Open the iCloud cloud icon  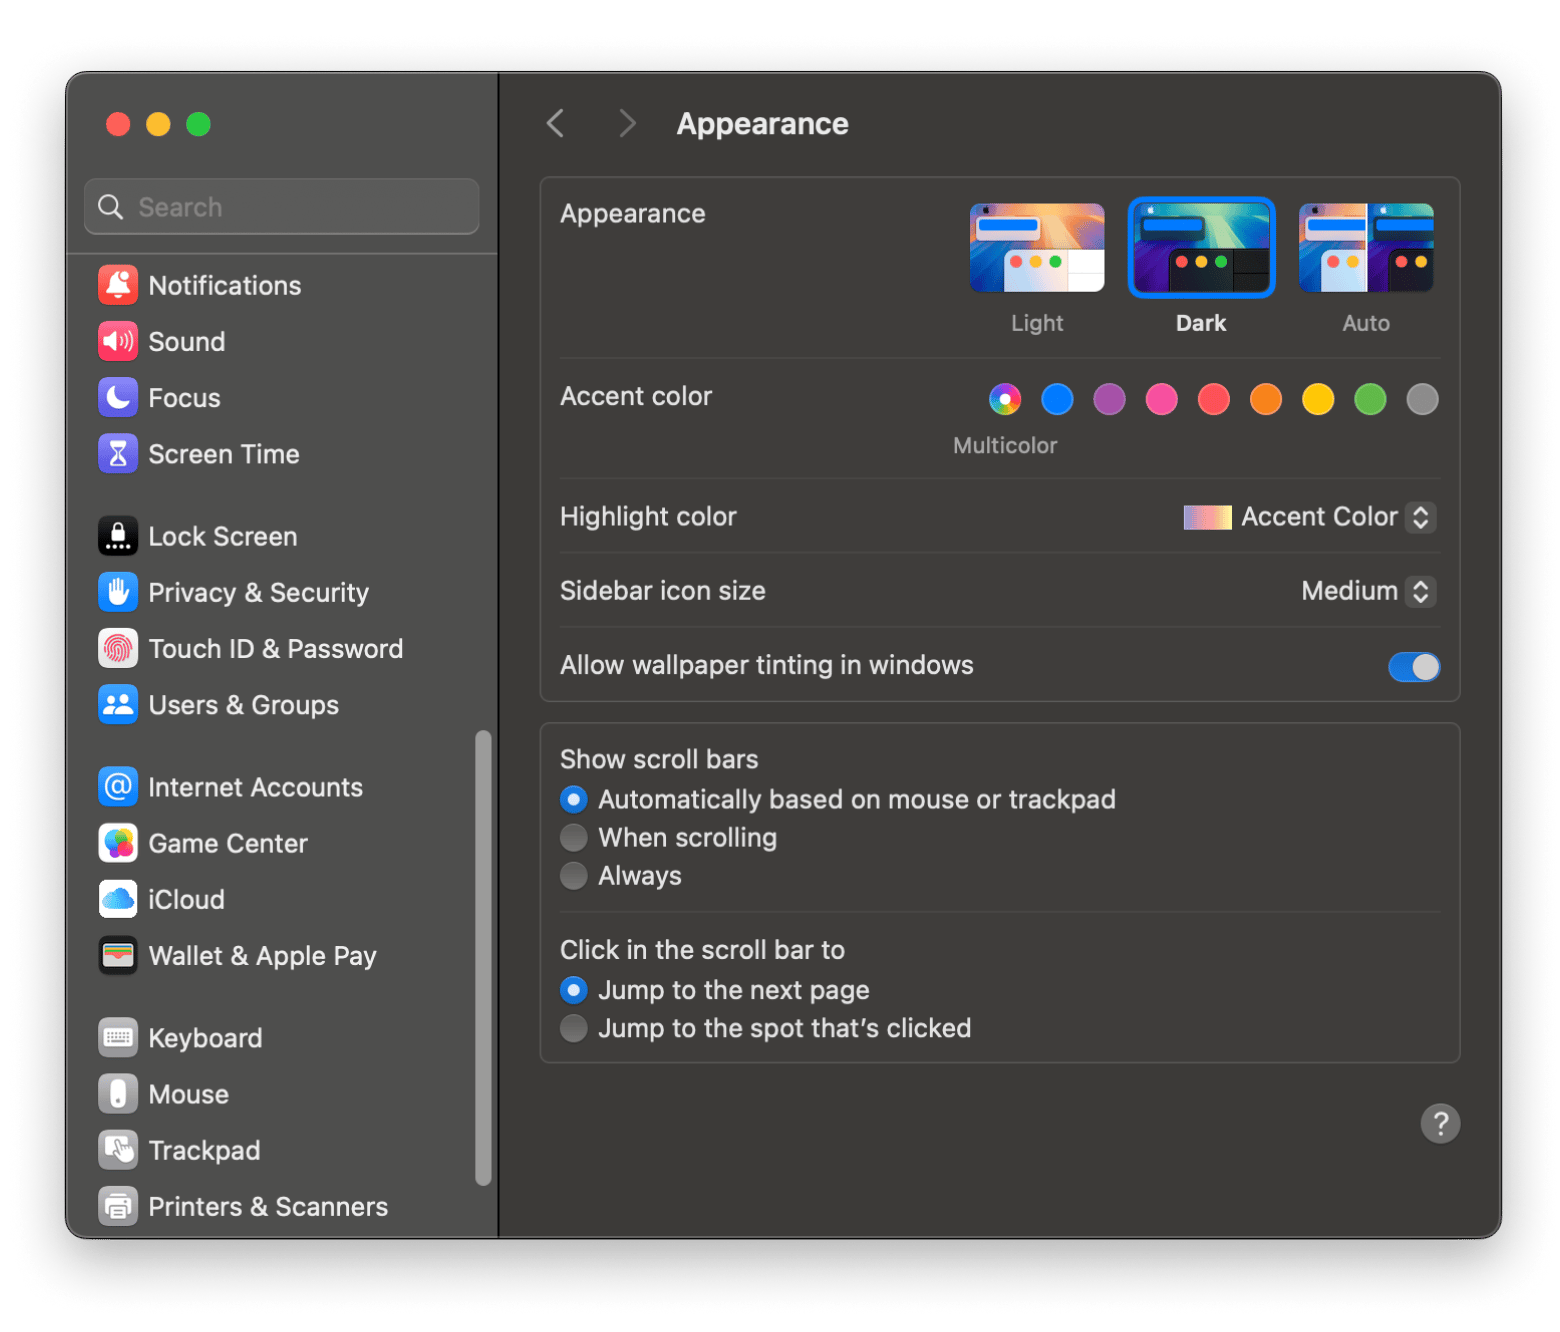click(x=118, y=899)
